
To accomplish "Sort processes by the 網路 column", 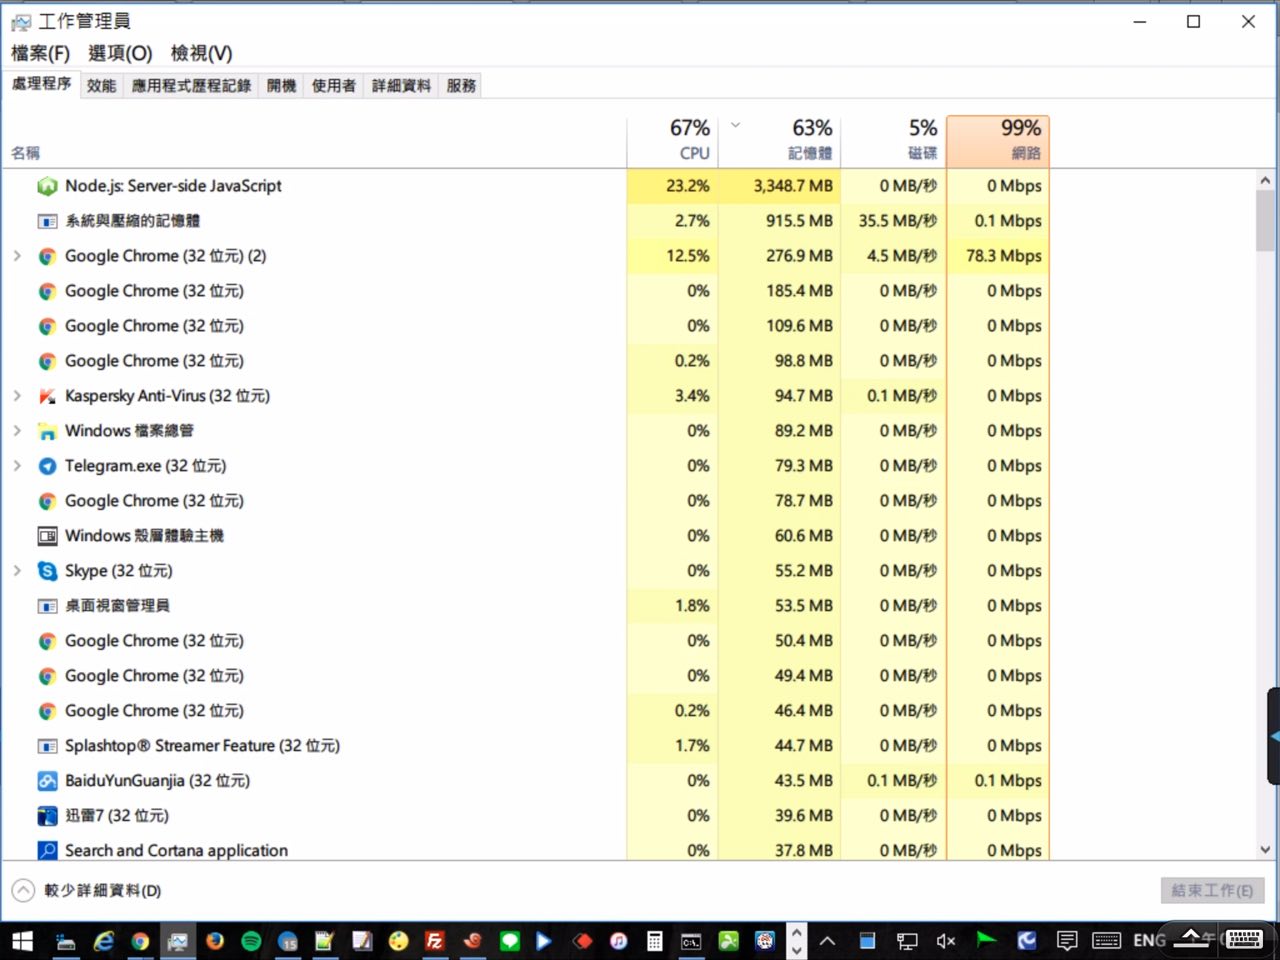I will (x=998, y=141).
